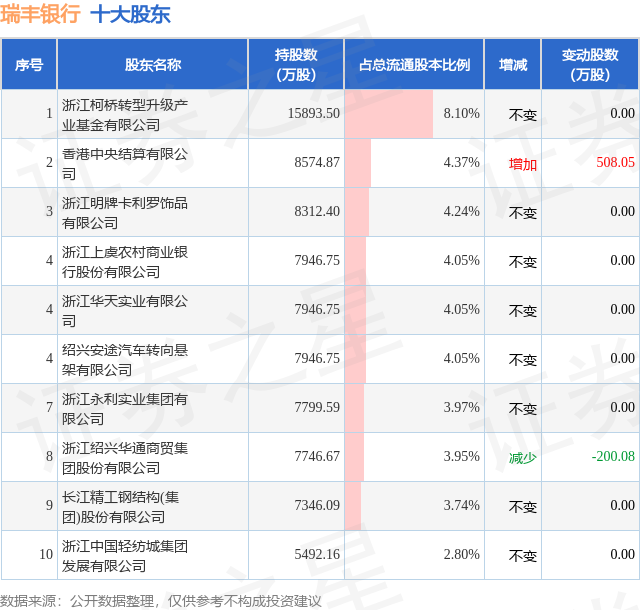The image size is (640, 610).
Task: Click the green -200.08 change value
Action: 613,456
